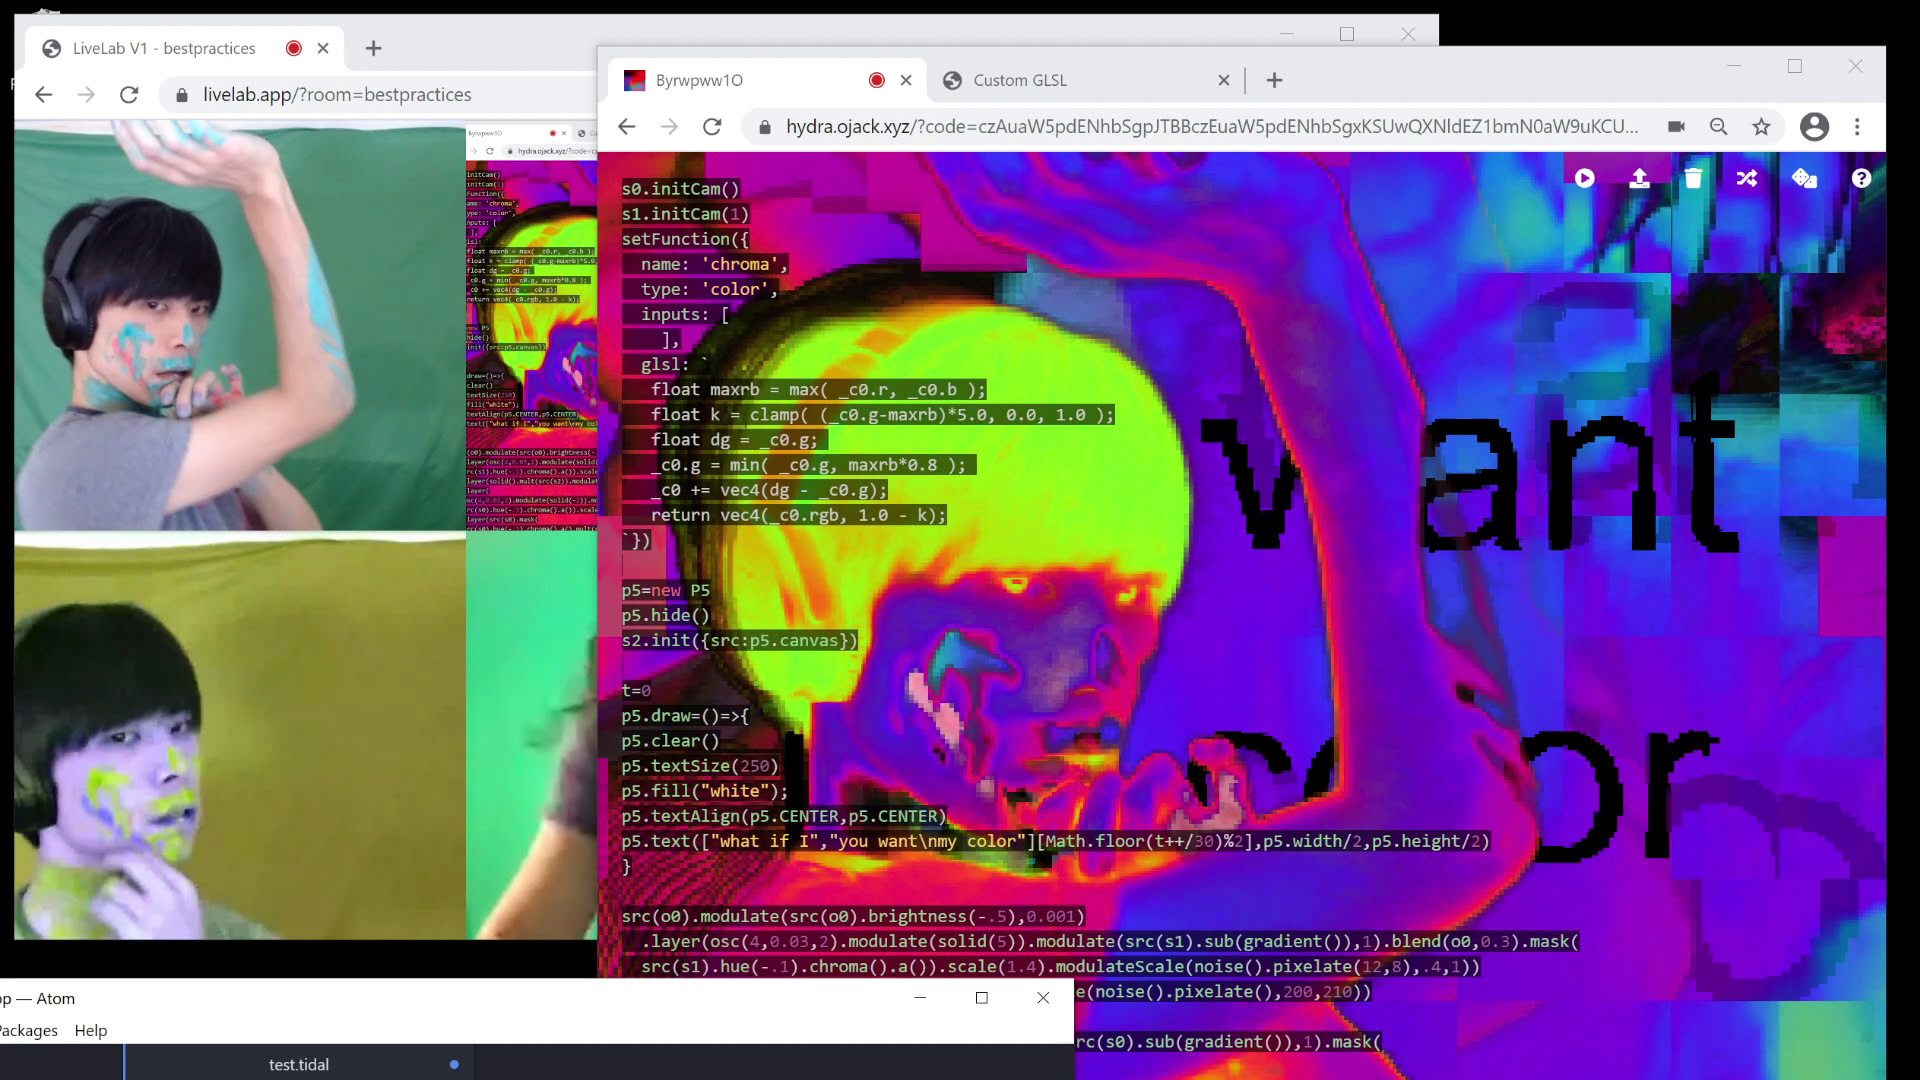Screen dimensions: 1920x1080
Task: Open the Help menu in Atom
Action: 90,1030
